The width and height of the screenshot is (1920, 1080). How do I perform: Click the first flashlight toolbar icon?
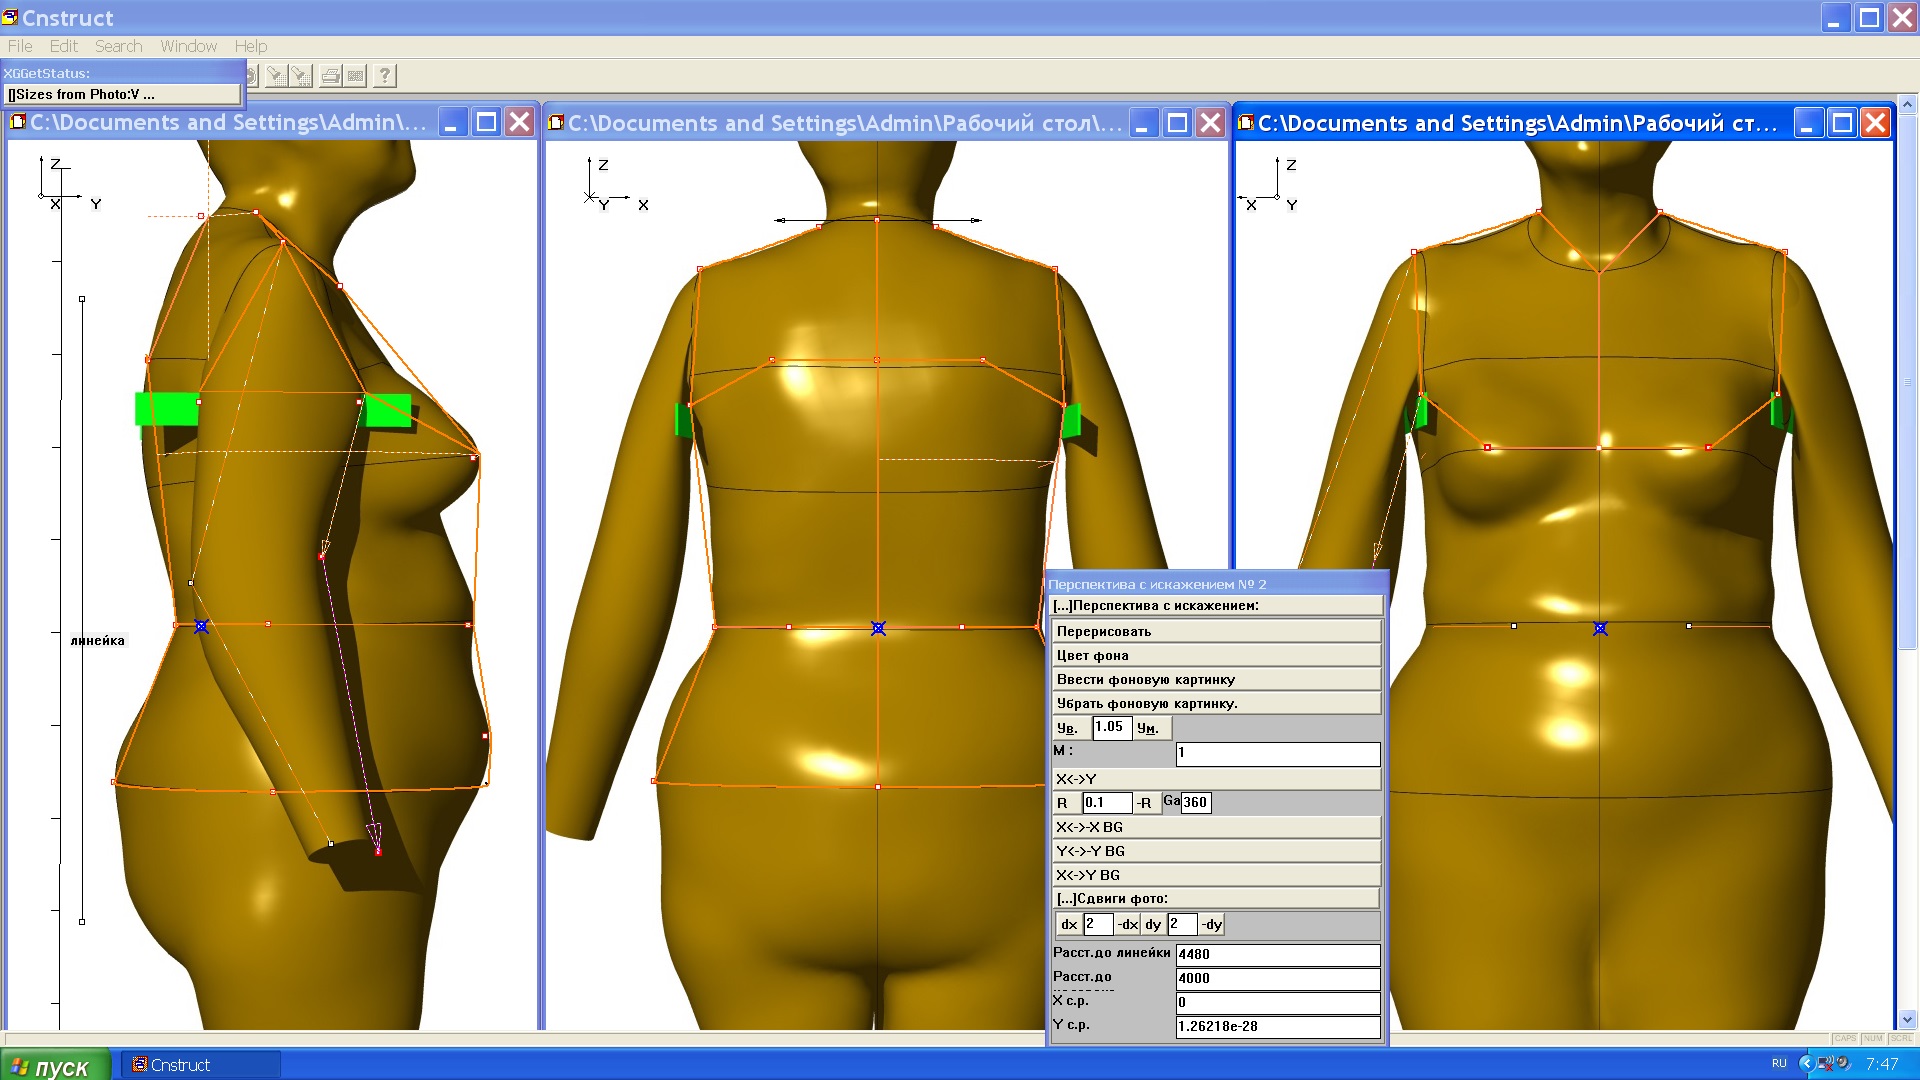(x=276, y=76)
